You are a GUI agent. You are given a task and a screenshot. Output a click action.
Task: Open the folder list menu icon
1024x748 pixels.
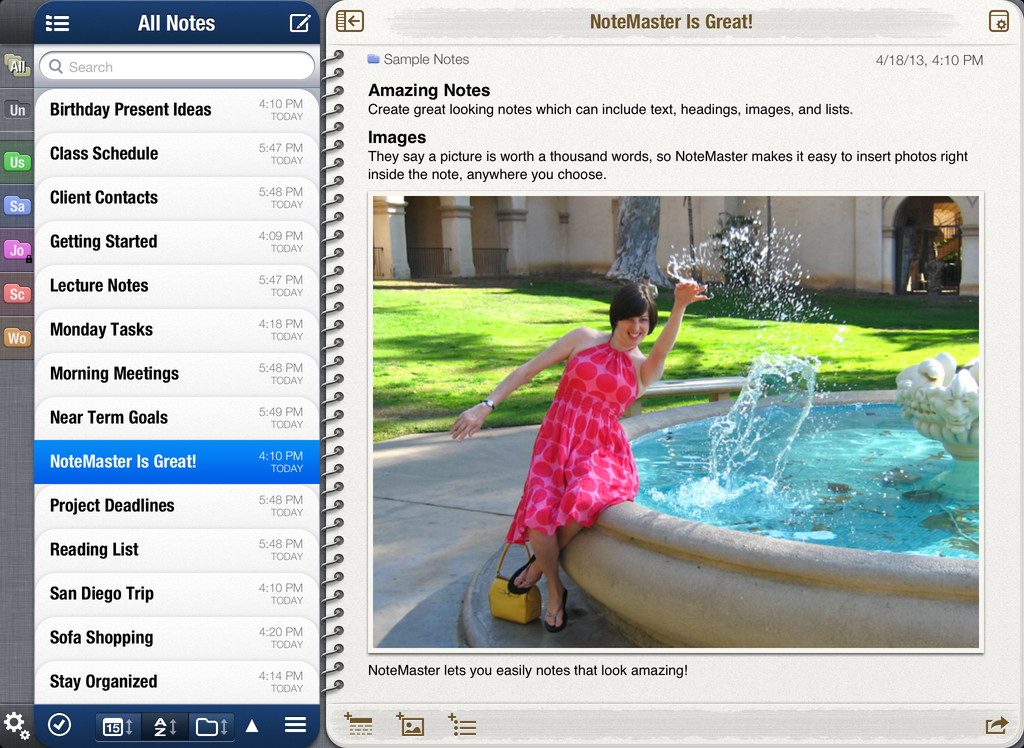coord(57,24)
